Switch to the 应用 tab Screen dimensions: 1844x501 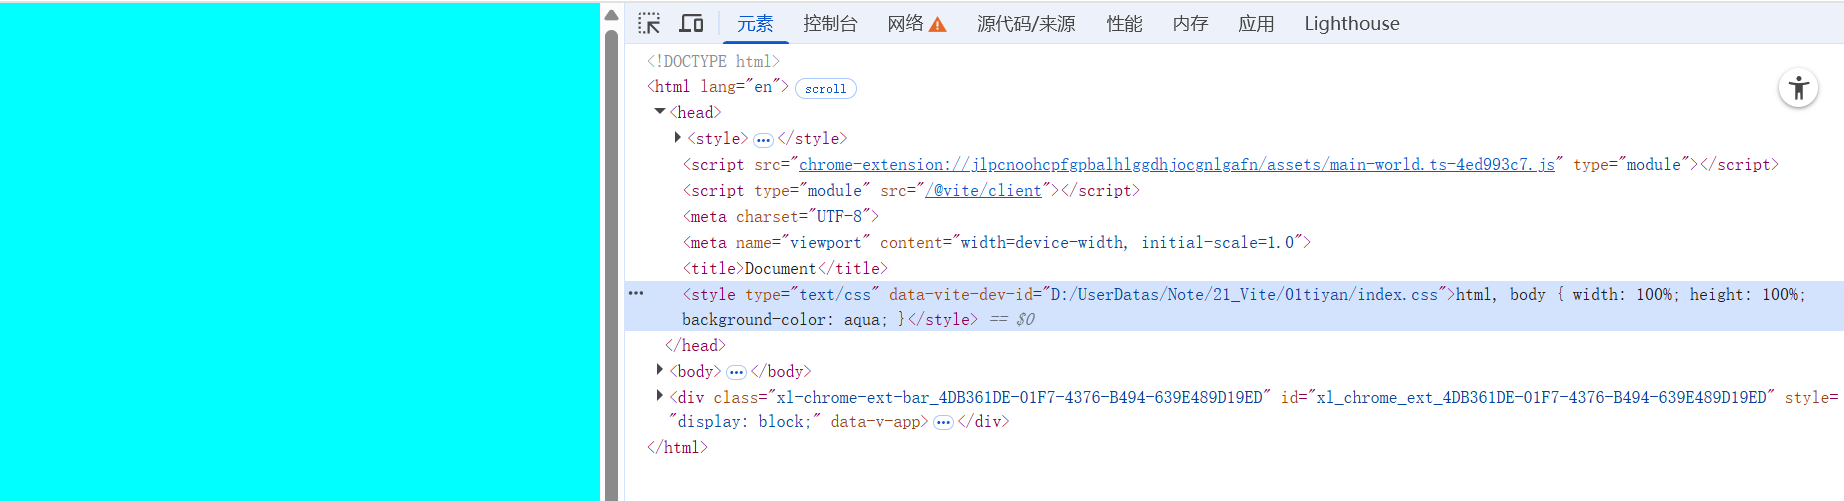[1256, 23]
